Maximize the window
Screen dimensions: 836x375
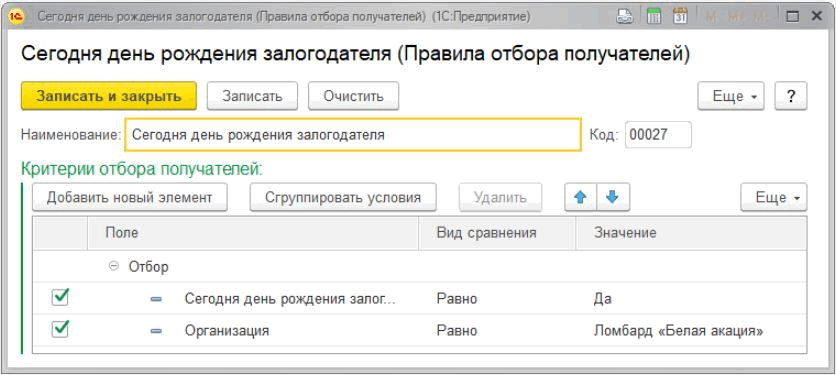(x=793, y=17)
